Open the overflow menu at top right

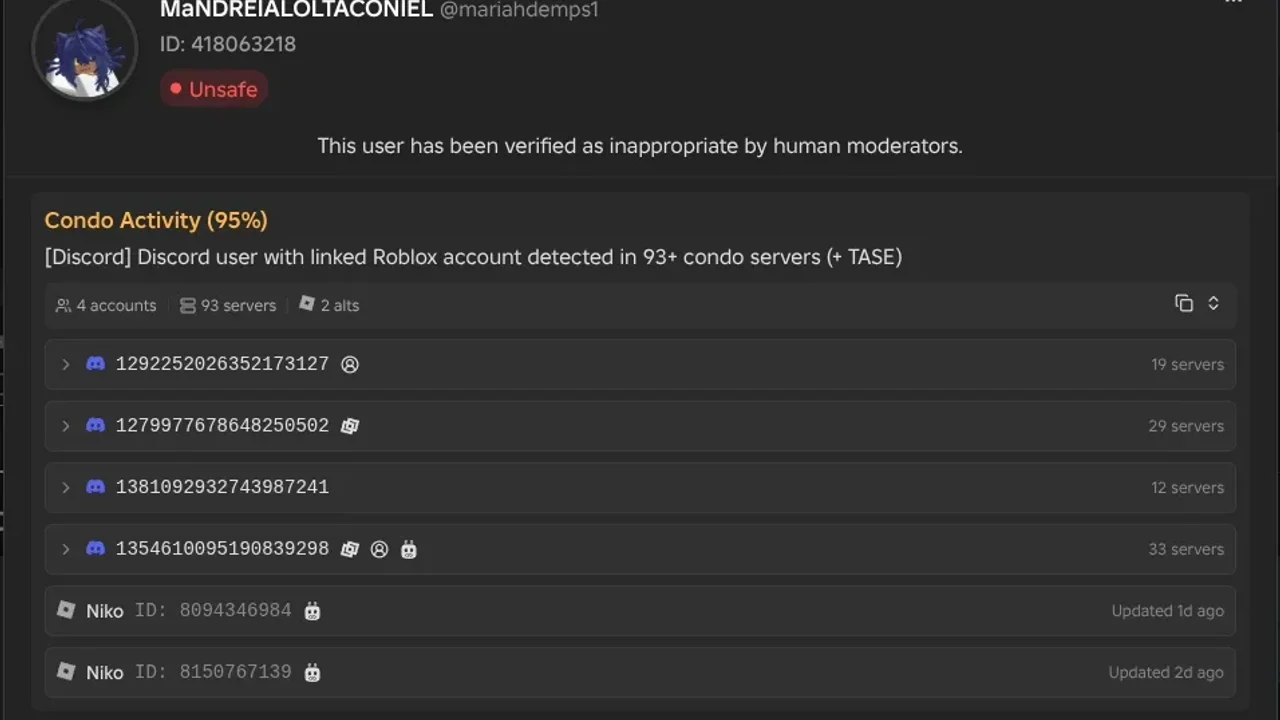[1233, 4]
